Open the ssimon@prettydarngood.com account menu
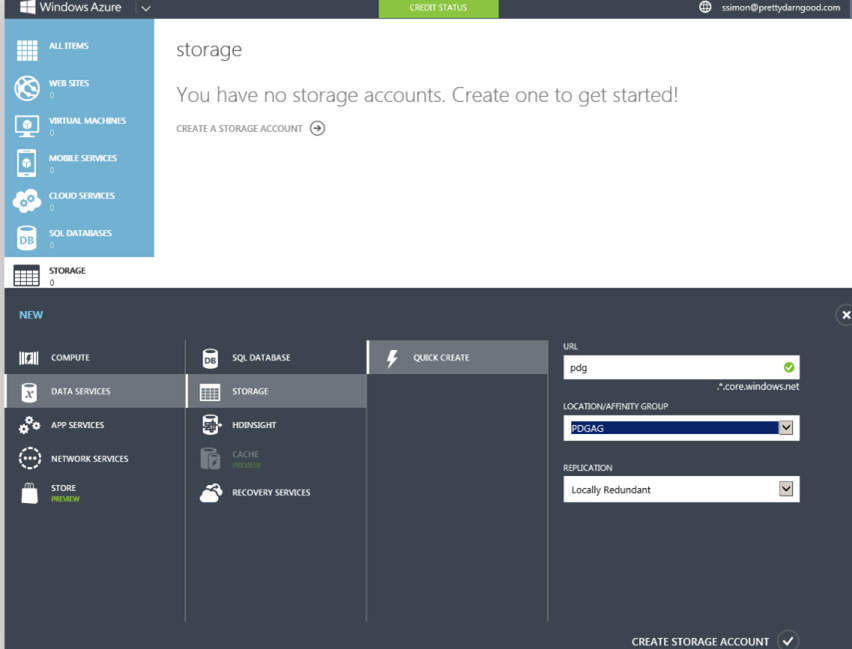The image size is (852, 649). (781, 8)
